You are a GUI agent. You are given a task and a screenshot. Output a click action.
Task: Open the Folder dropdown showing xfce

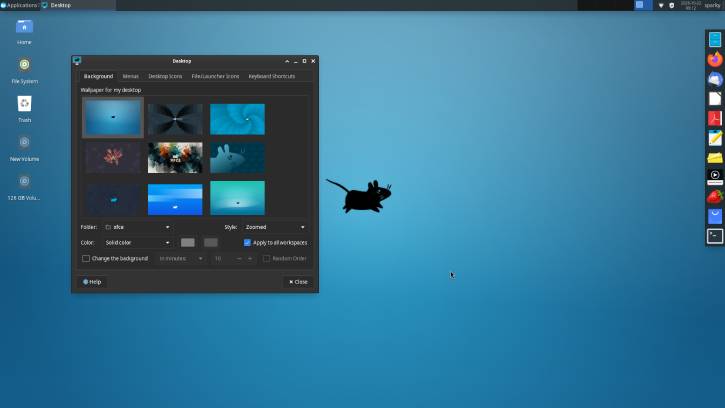click(137, 227)
